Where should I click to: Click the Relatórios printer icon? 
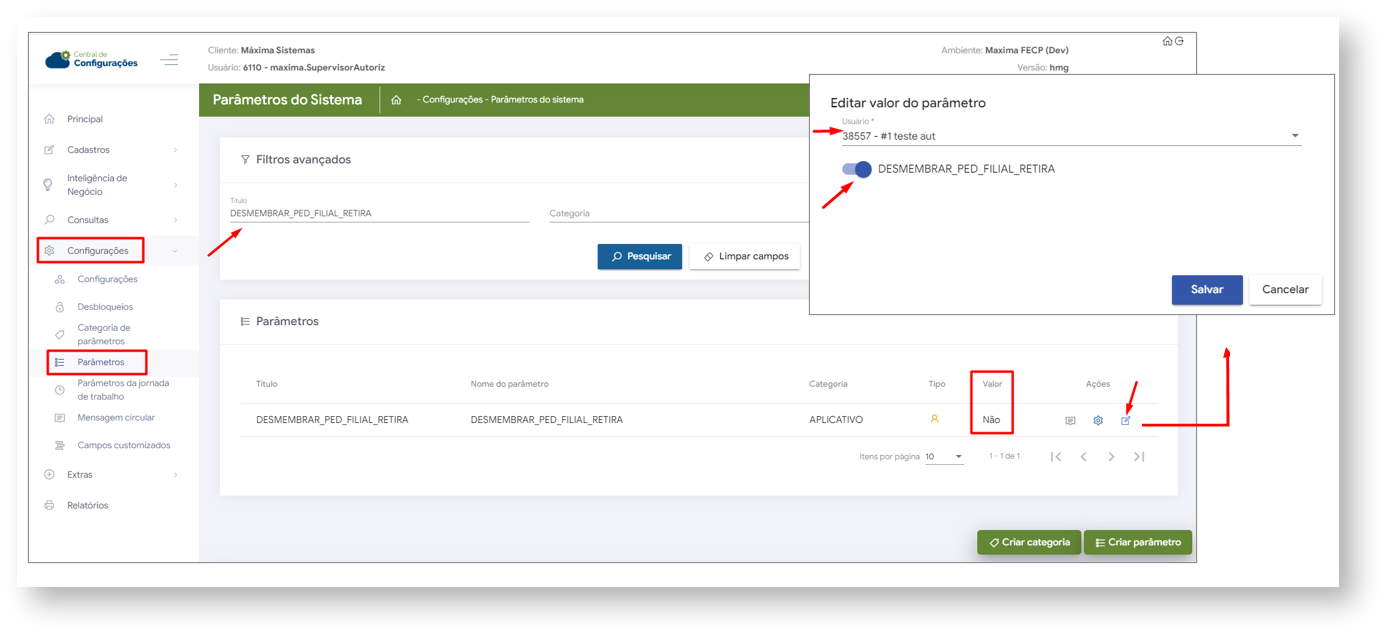coord(49,506)
